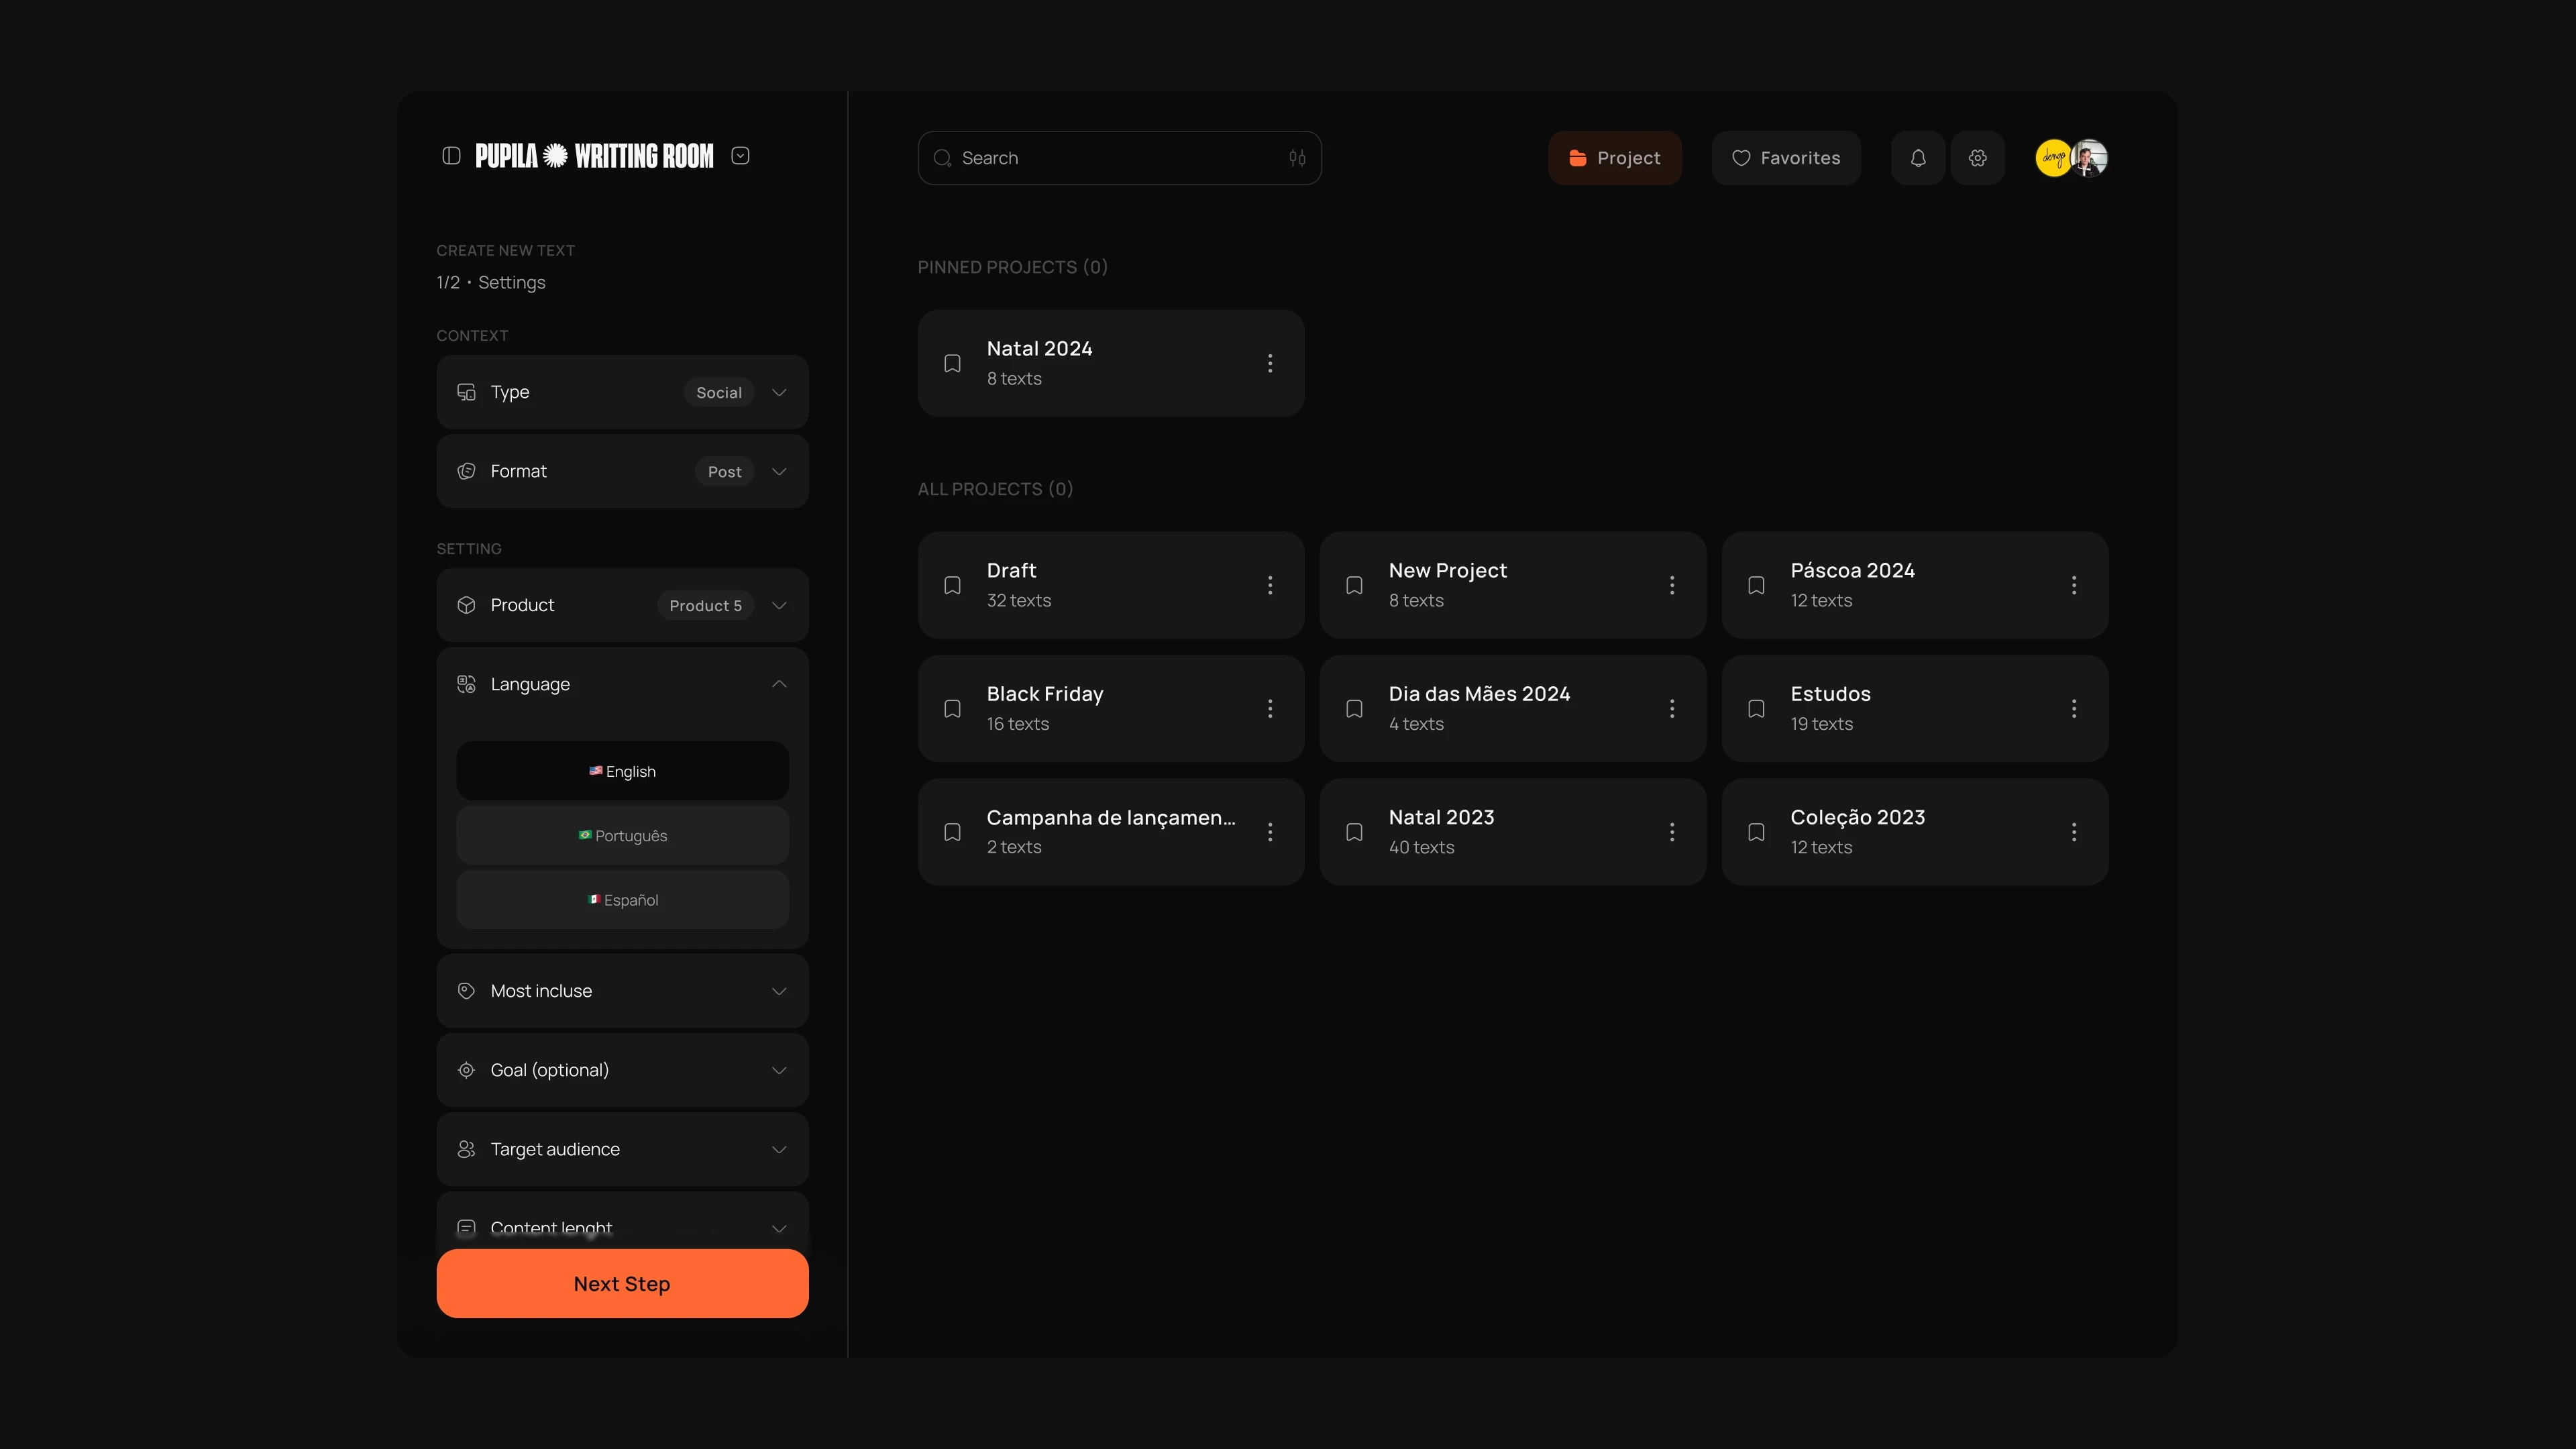
Task: Toggle bookmark on Páscoa 2024 project
Action: click(1756, 585)
